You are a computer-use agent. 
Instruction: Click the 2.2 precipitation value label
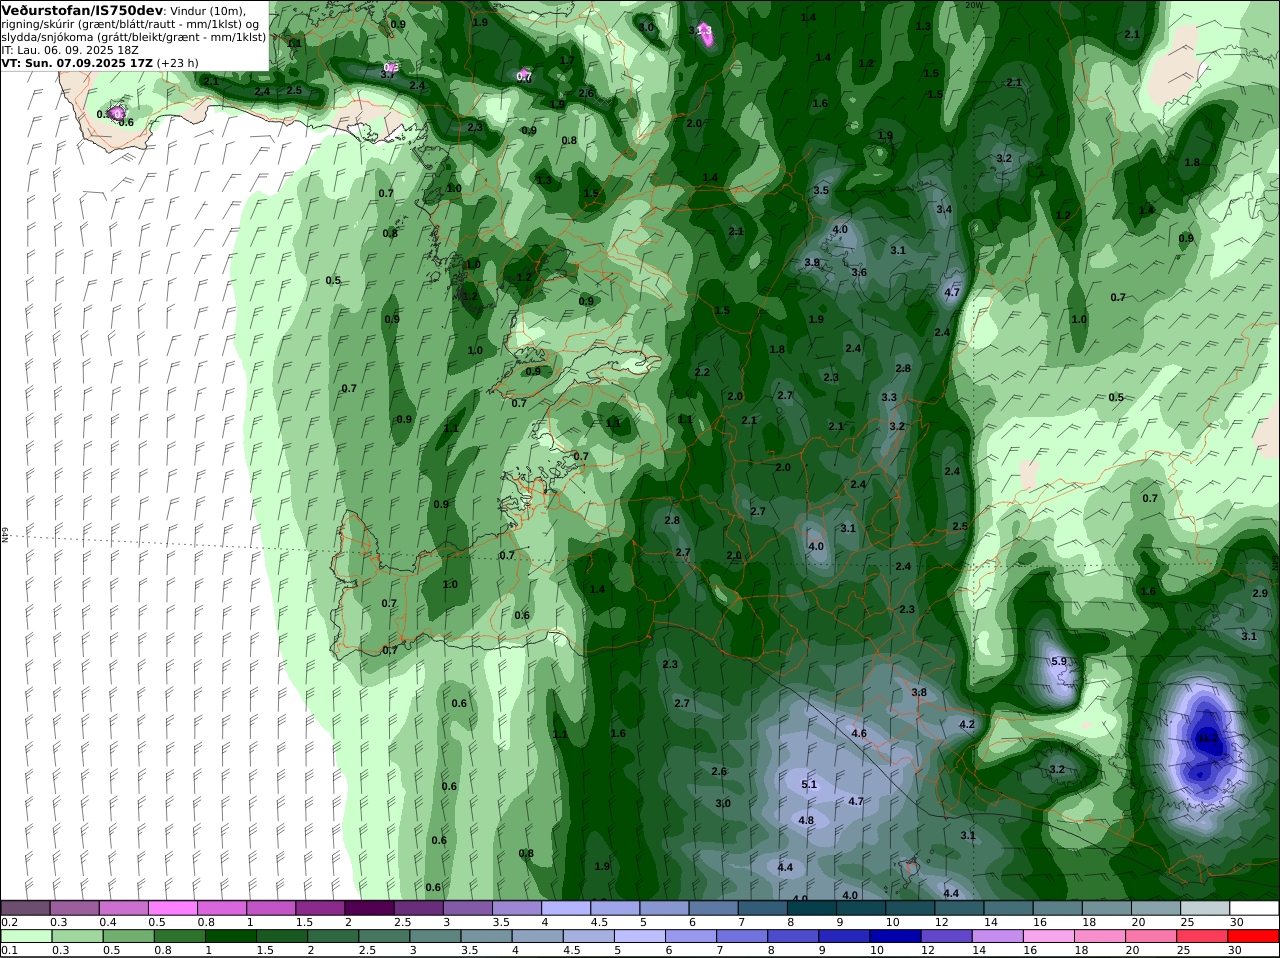click(x=702, y=372)
